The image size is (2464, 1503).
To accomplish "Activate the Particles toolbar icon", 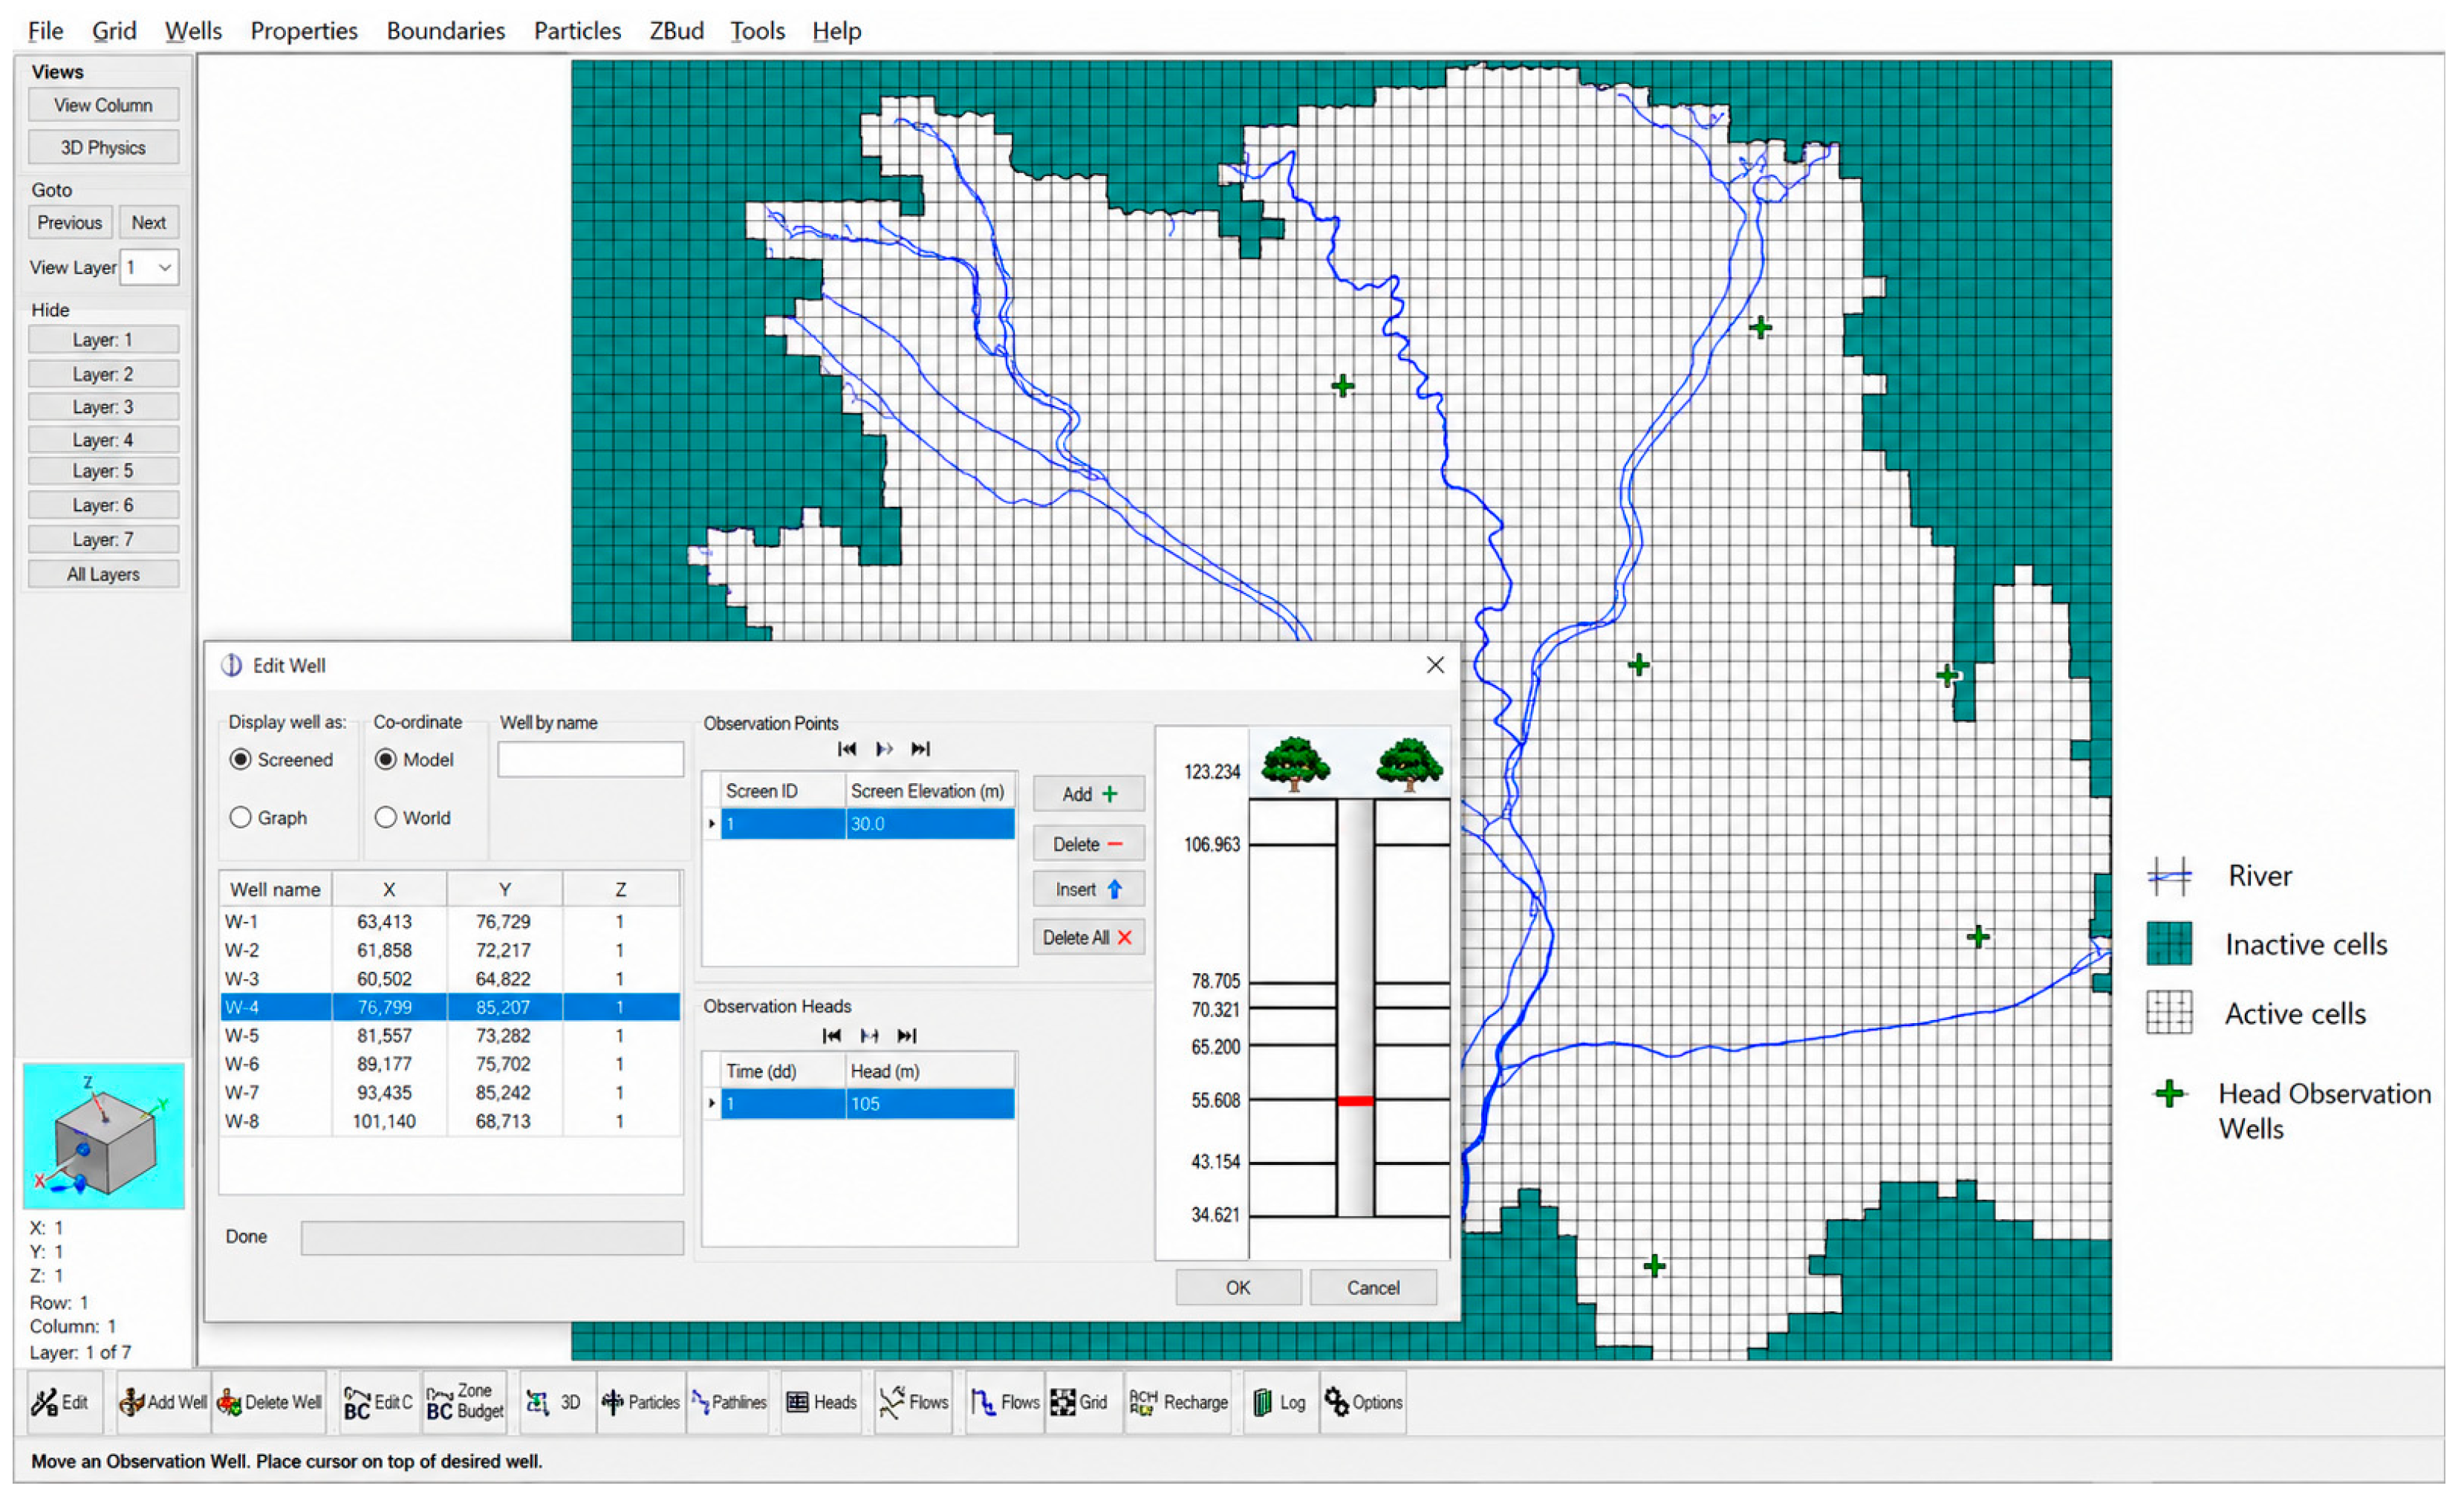I will pyautogui.click(x=640, y=1402).
